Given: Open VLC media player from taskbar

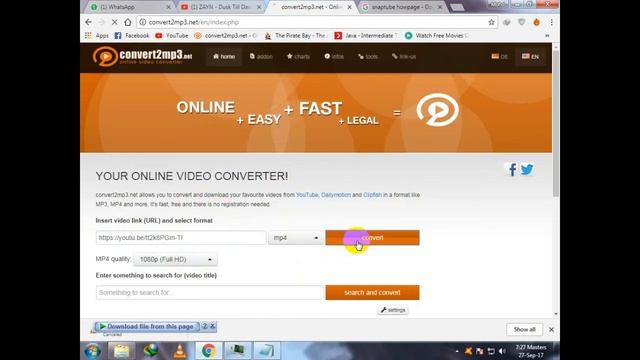Looking at the screenshot, I should point(180,351).
